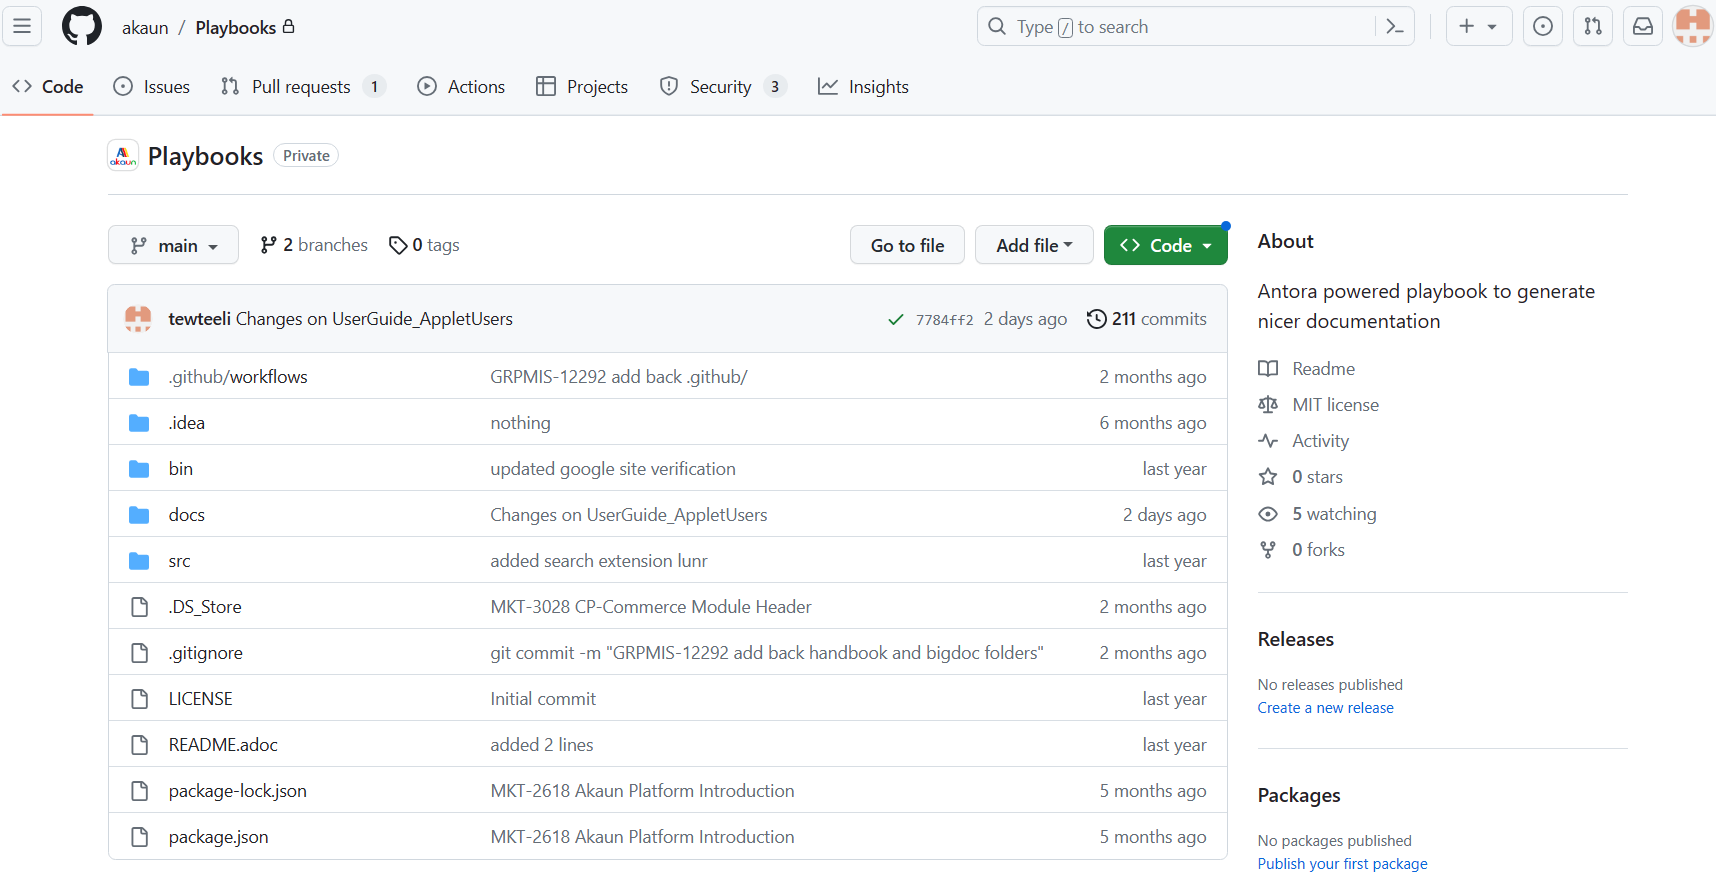Open the issues shortcut icon in header
Screen dimensions: 1716x874
pyautogui.click(x=1543, y=27)
